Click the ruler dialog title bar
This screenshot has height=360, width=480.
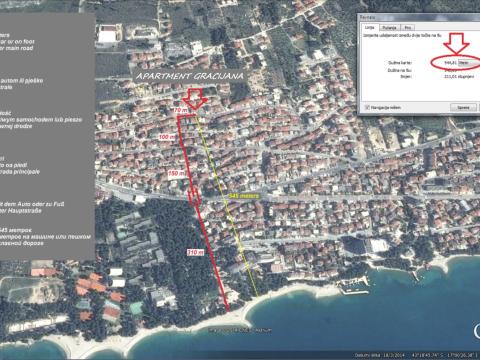pyautogui.click(x=419, y=17)
